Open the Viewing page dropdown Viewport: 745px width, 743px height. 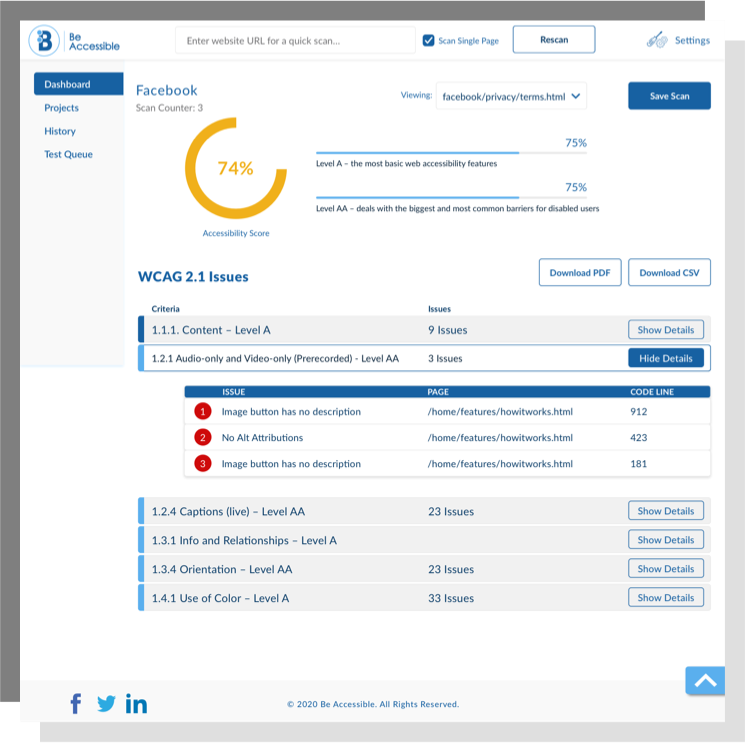pyautogui.click(x=511, y=96)
